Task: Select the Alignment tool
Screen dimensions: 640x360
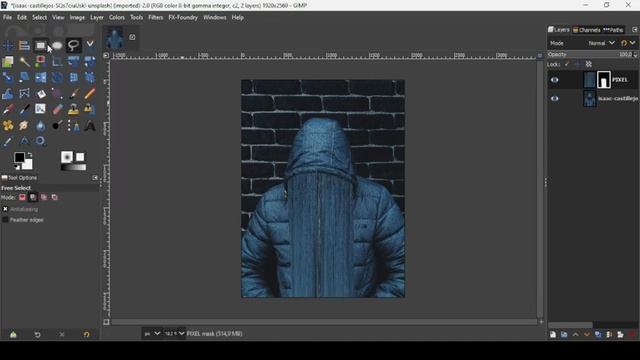Action: tap(24, 45)
